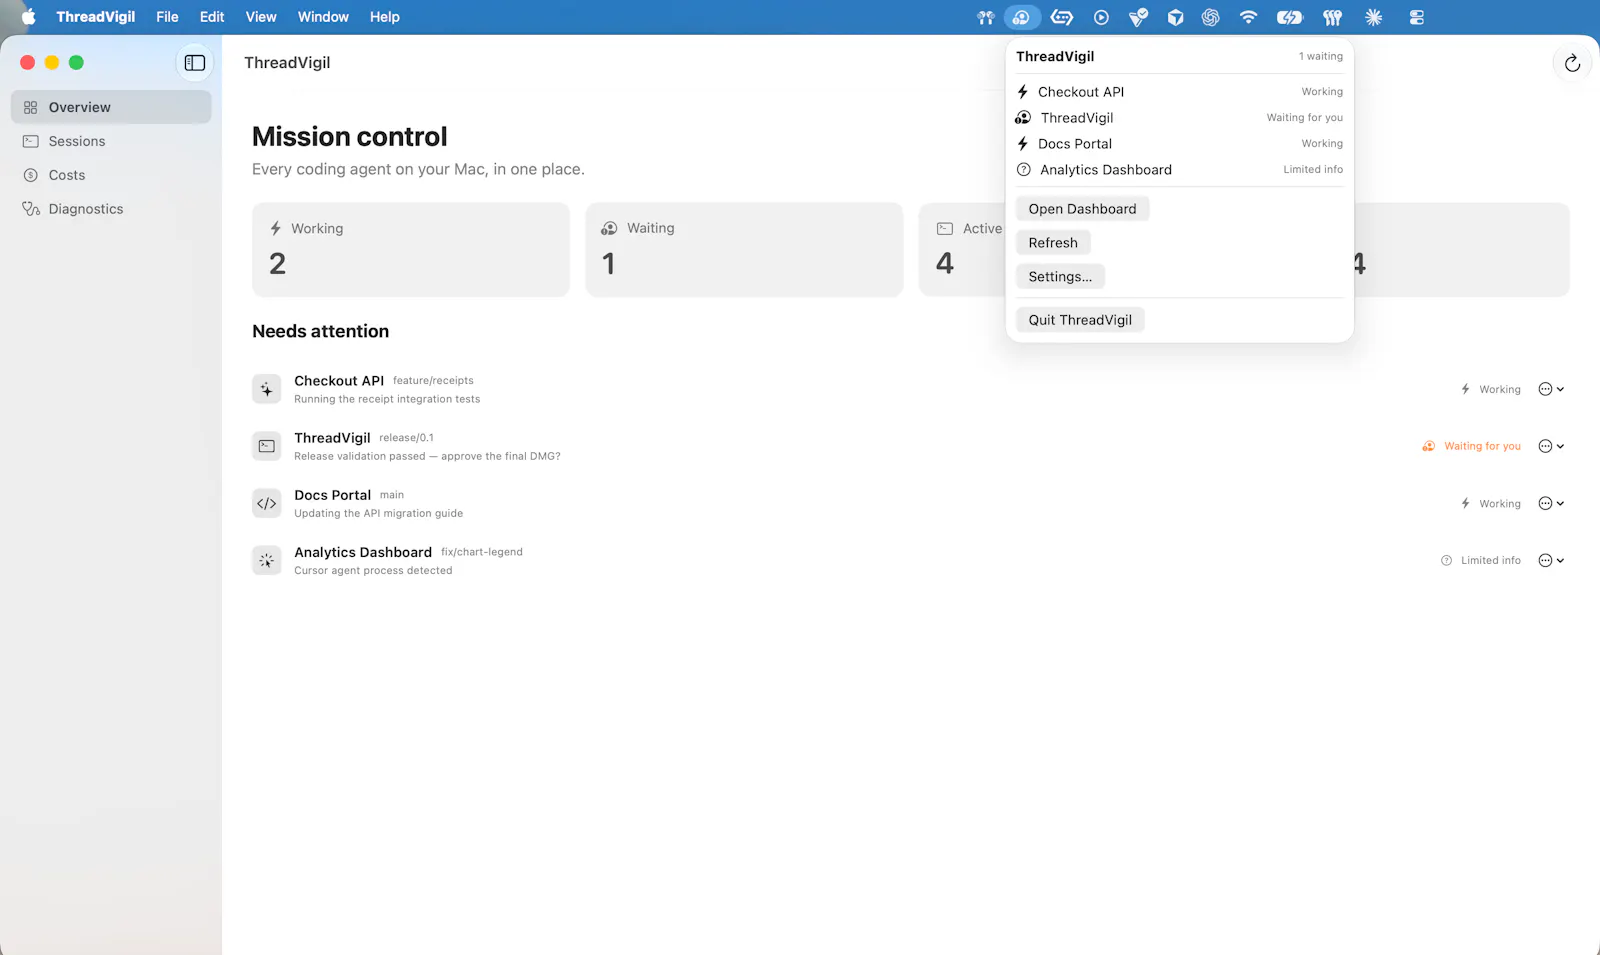Click the Claude starburst icon in the menu bar
The image size is (1600, 955).
[1374, 17]
